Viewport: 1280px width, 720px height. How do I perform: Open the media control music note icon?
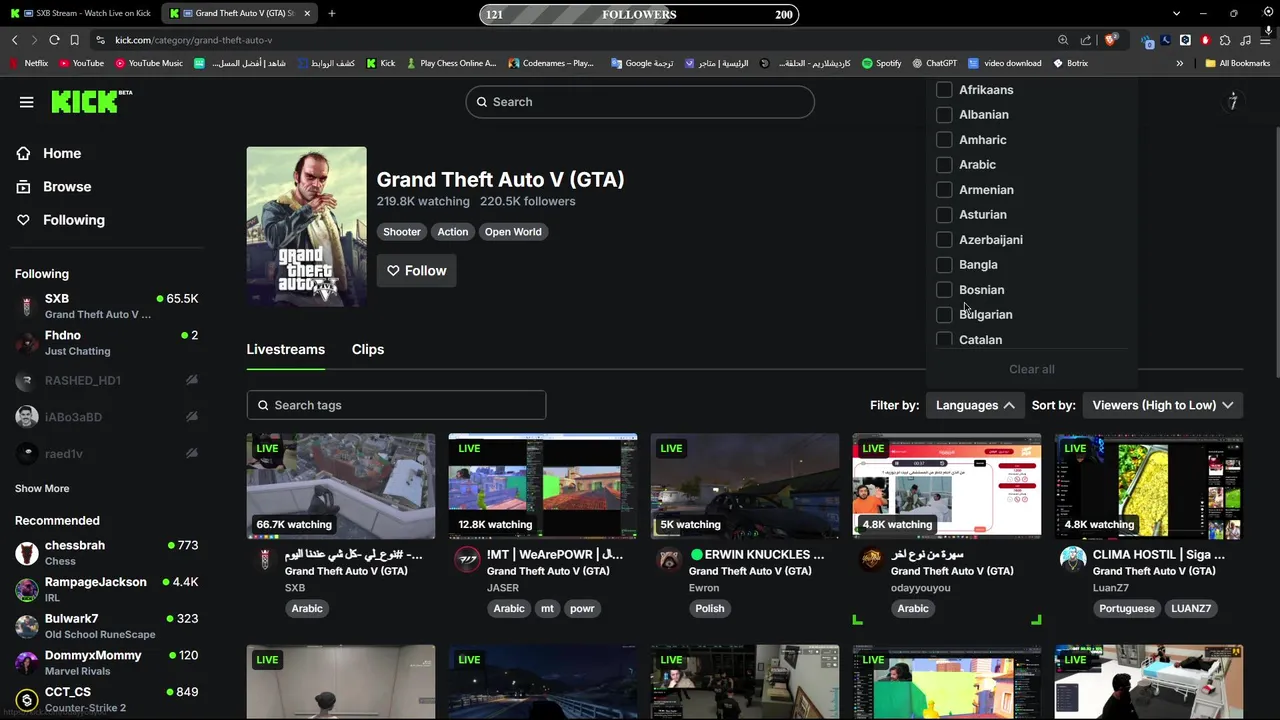(x=1245, y=40)
